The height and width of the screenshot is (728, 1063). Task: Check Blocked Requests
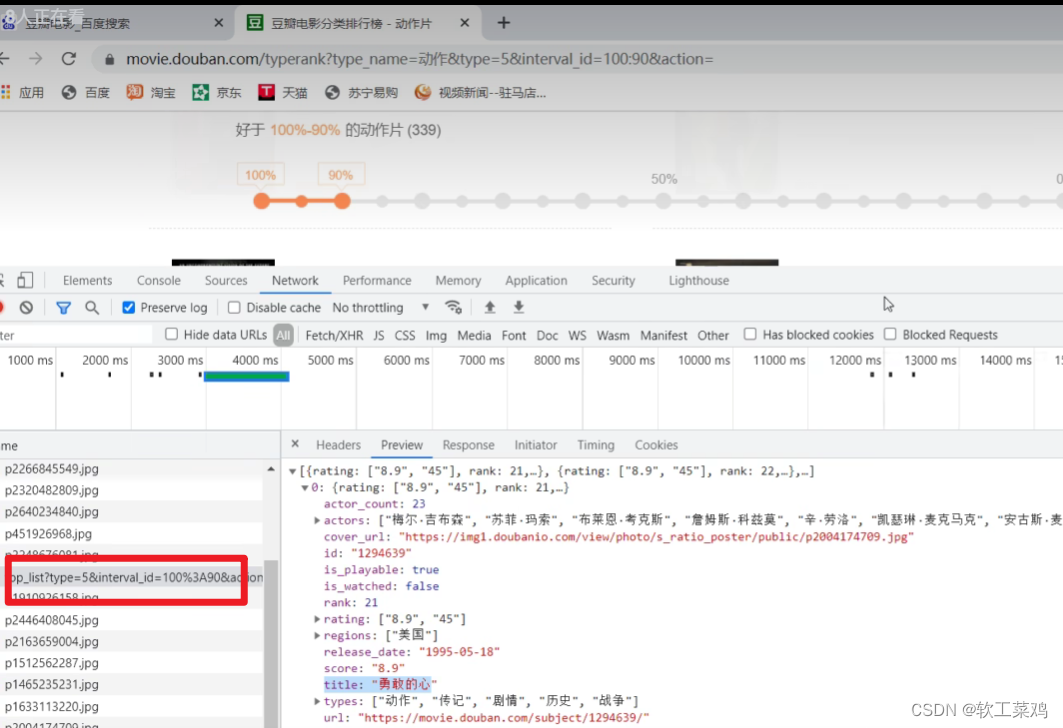coord(890,333)
